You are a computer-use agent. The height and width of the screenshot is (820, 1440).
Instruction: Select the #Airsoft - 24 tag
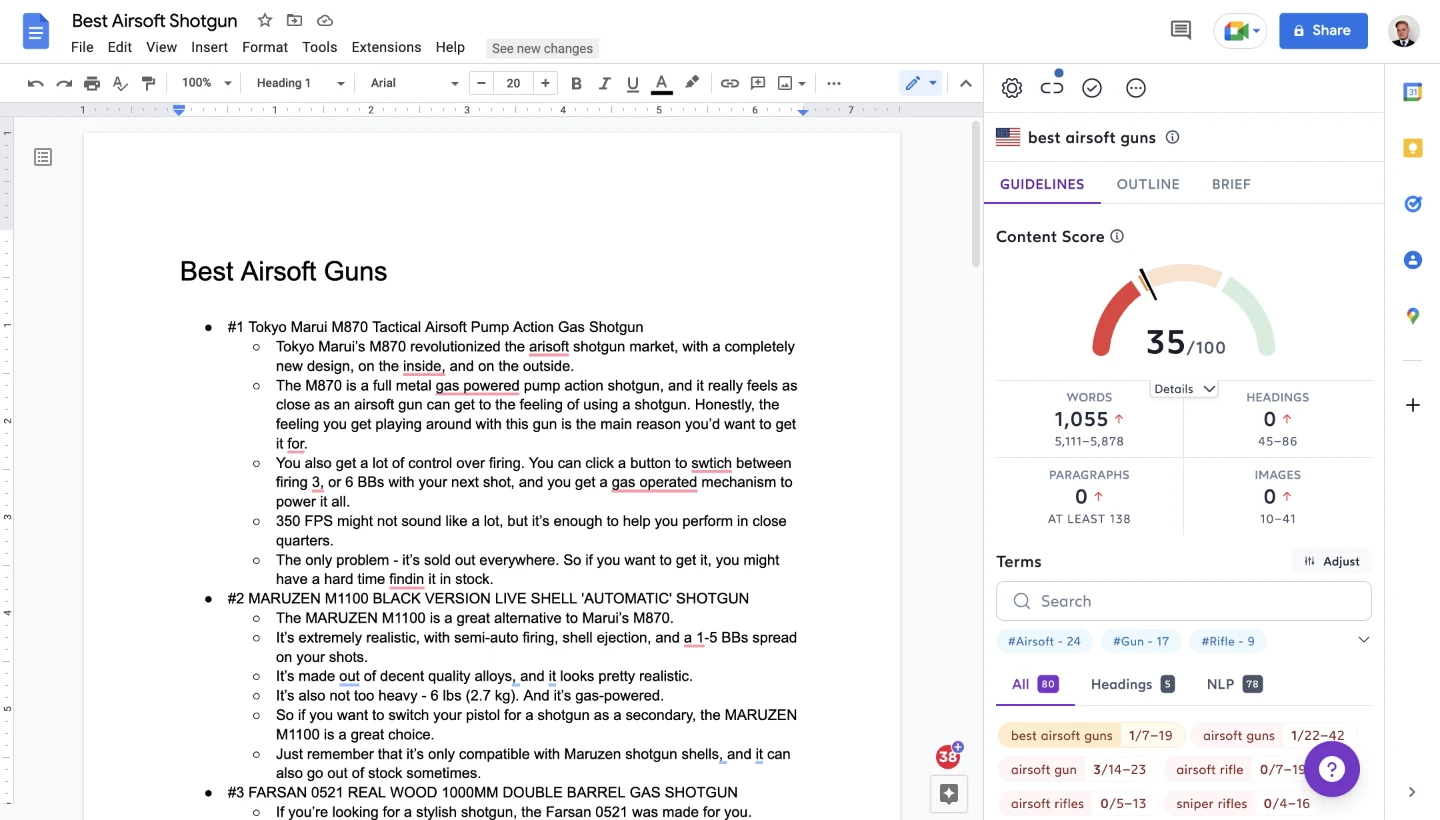click(x=1044, y=641)
